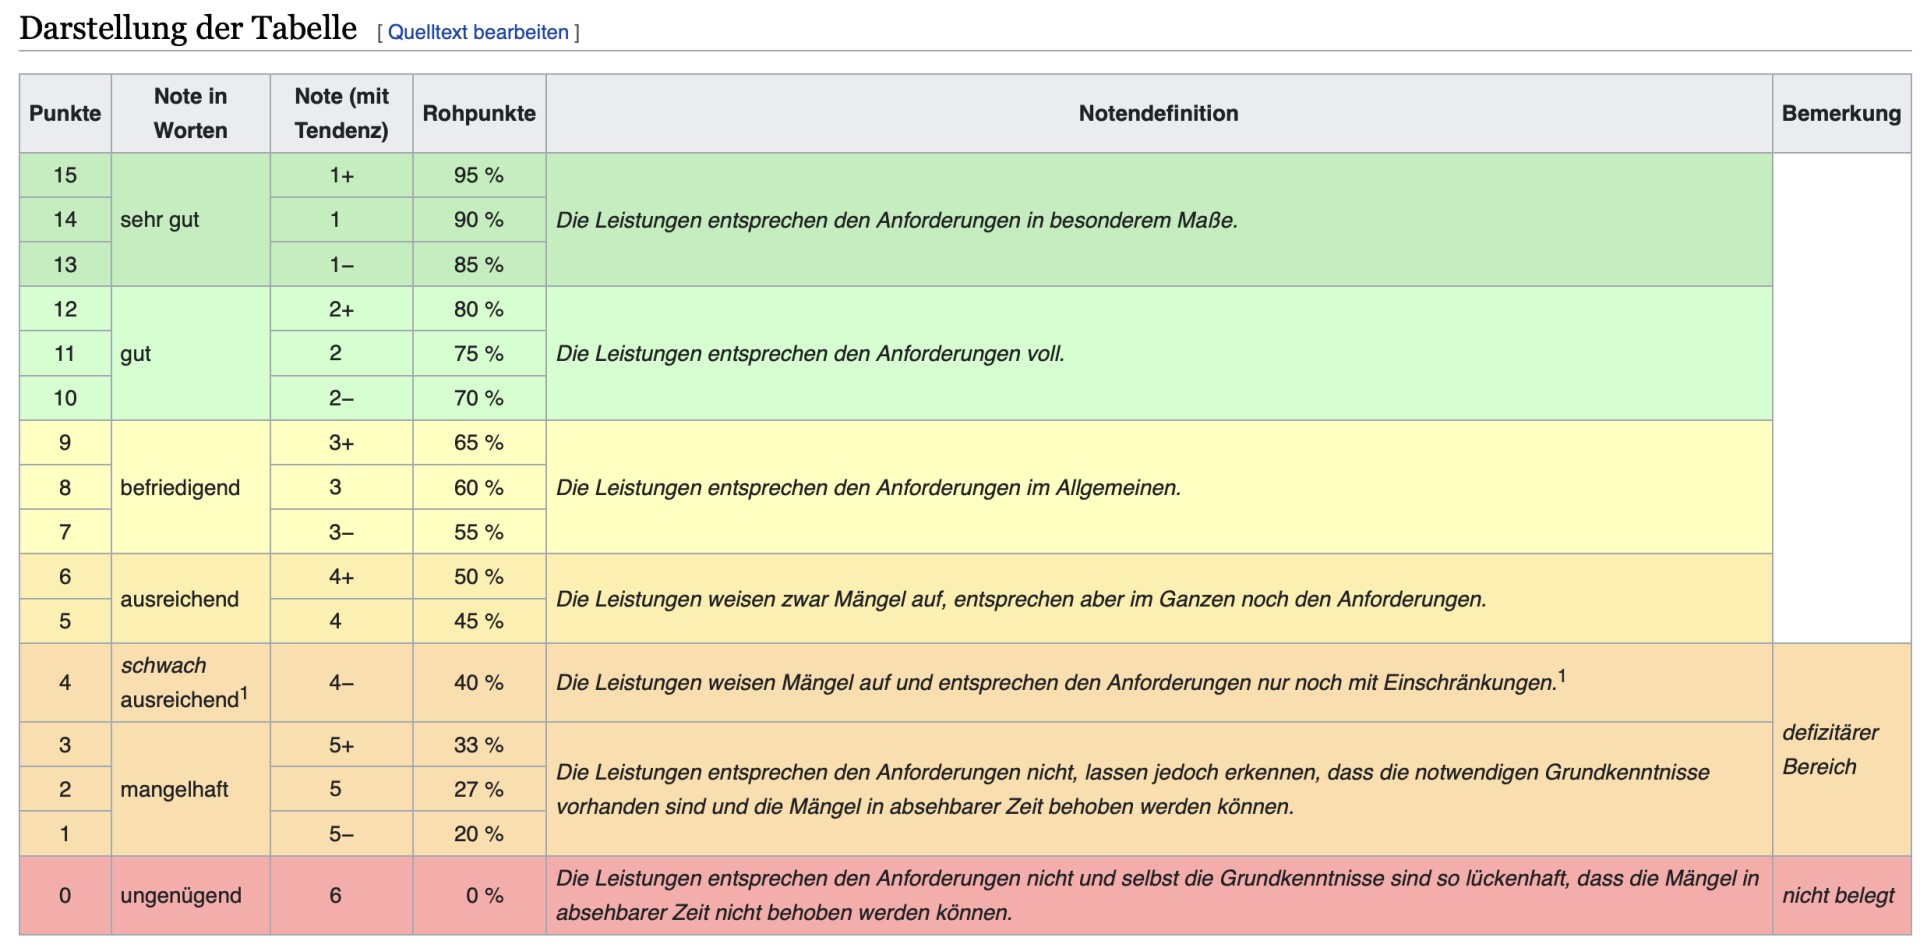Click the "nicht belegt" remark cell
This screenshot has width=1920, height=948.
1838,896
